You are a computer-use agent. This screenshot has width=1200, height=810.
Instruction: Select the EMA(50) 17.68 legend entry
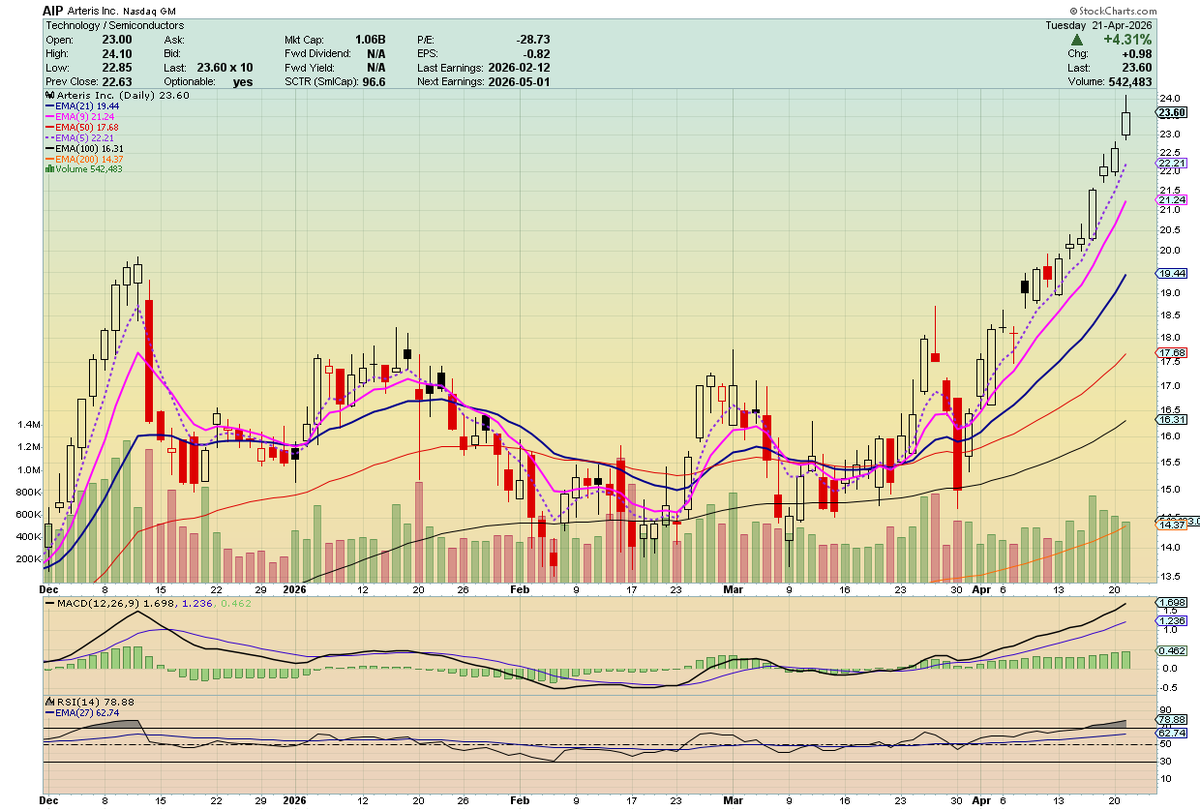(x=83, y=126)
